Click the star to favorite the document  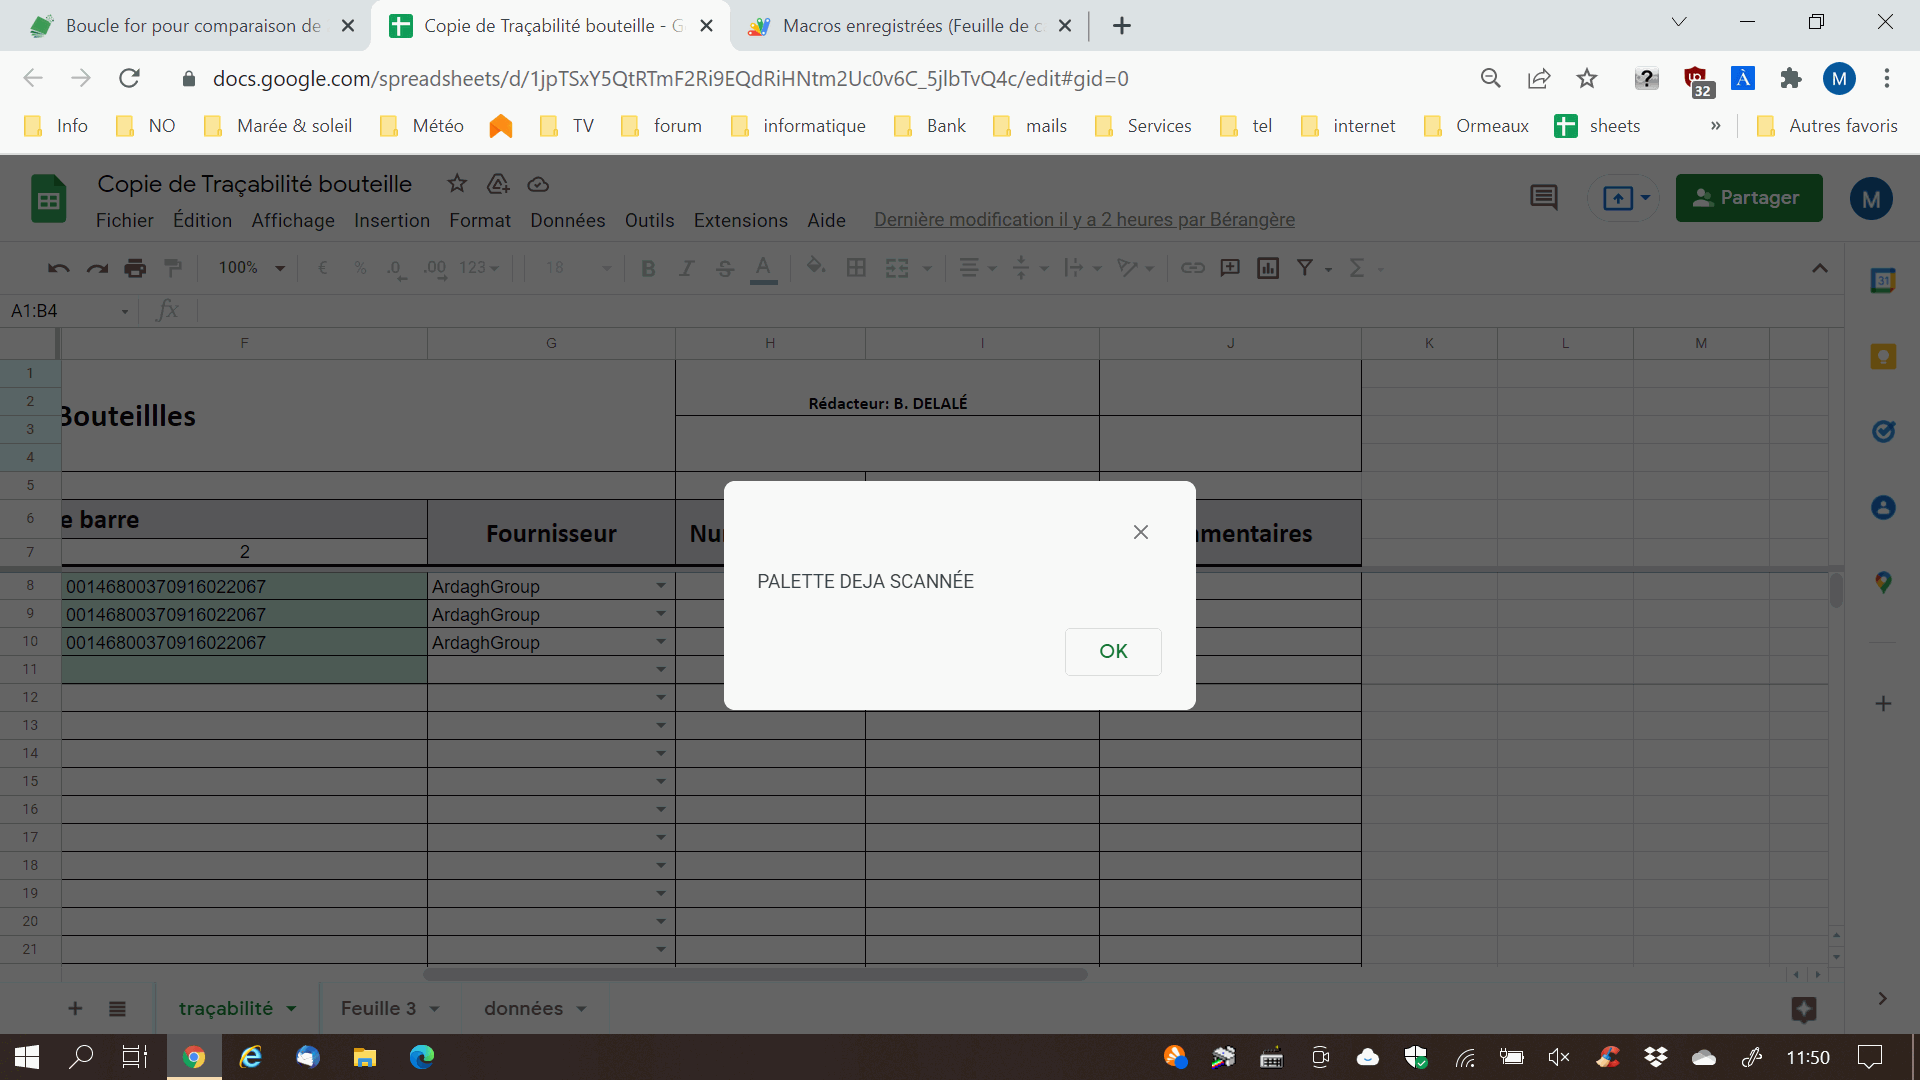tap(457, 183)
